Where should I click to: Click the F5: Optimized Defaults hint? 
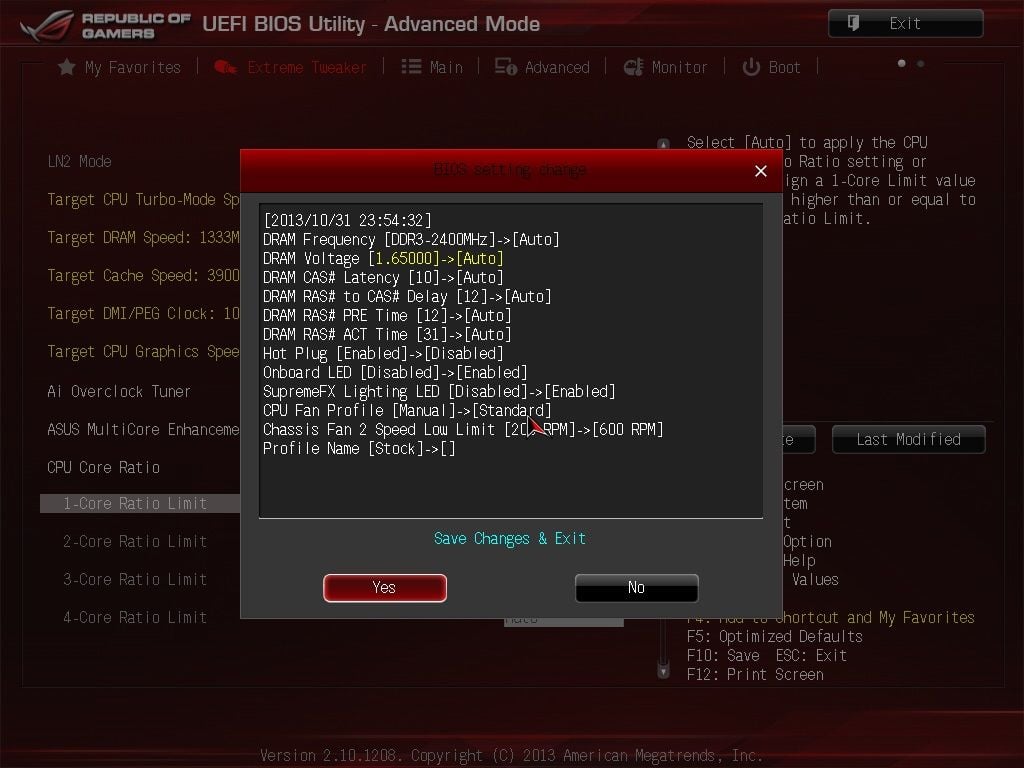(x=775, y=636)
